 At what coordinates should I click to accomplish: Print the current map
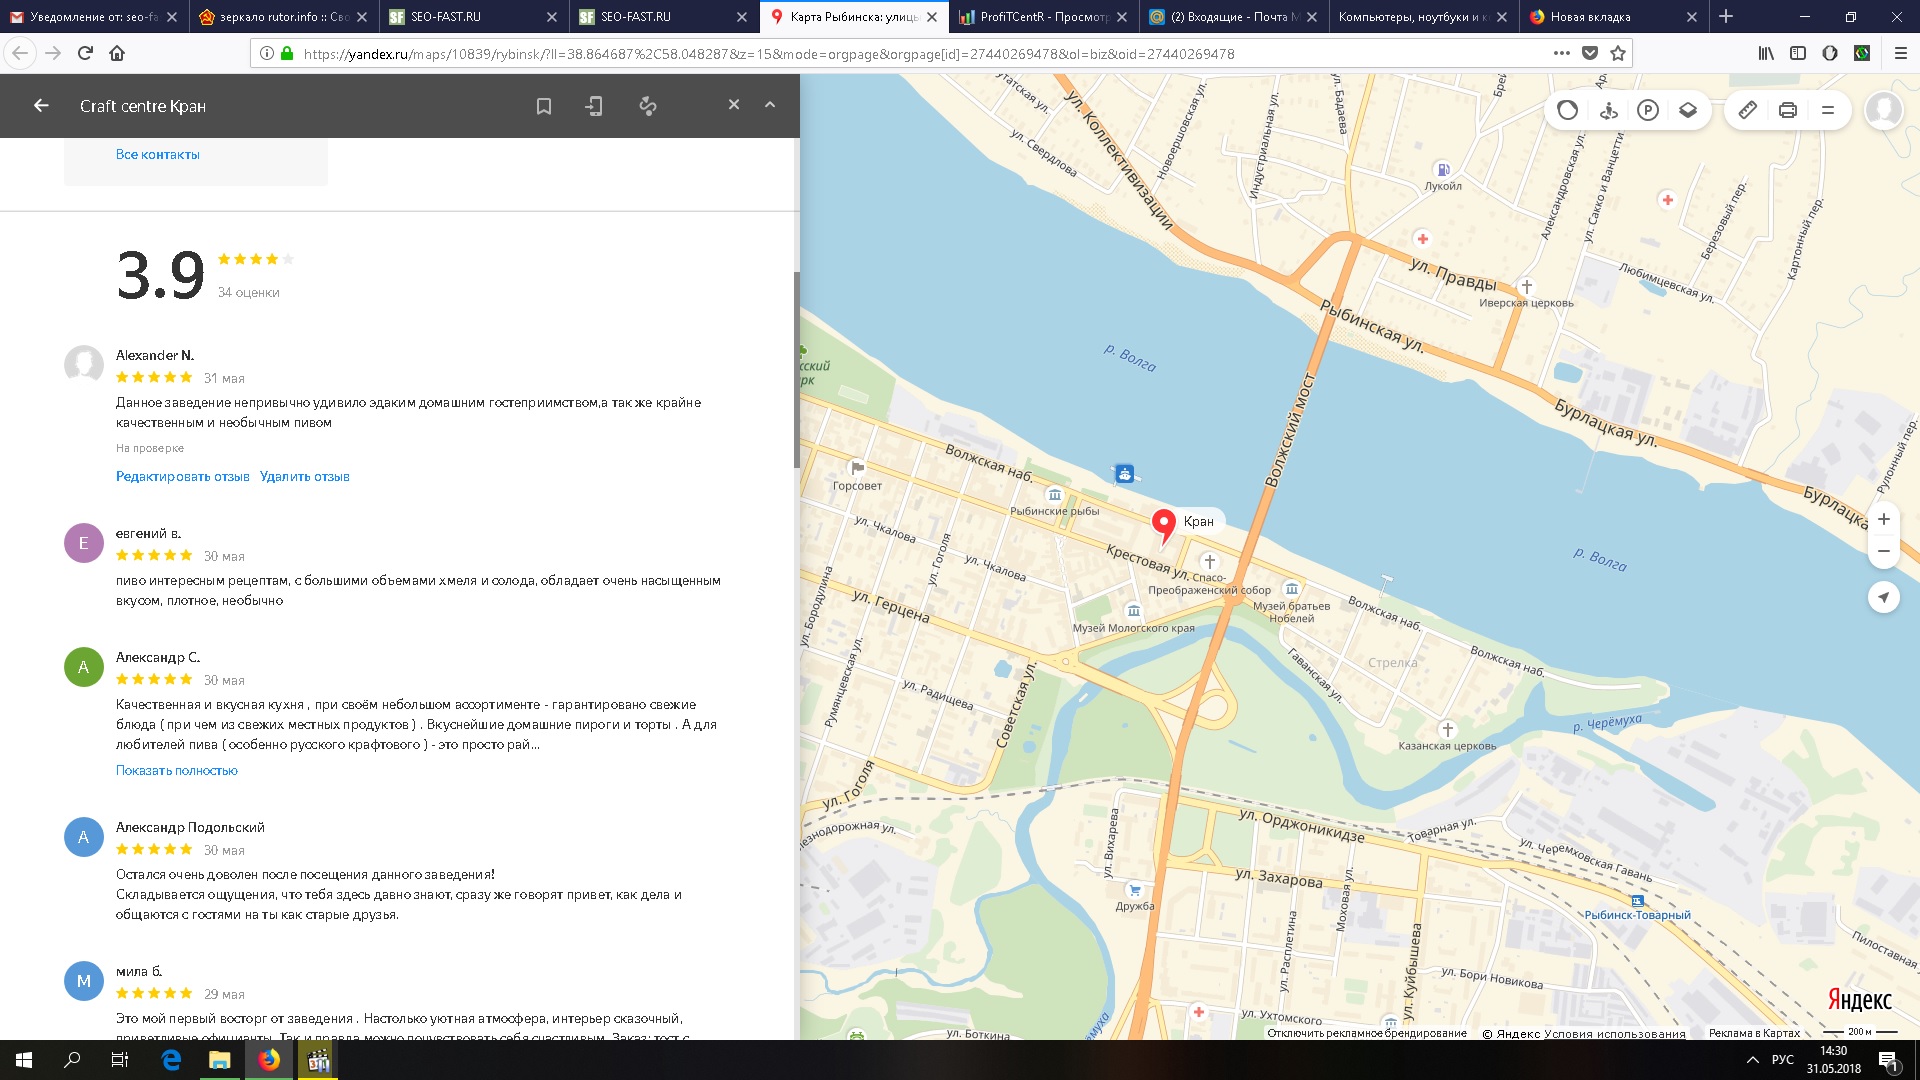coord(1788,111)
